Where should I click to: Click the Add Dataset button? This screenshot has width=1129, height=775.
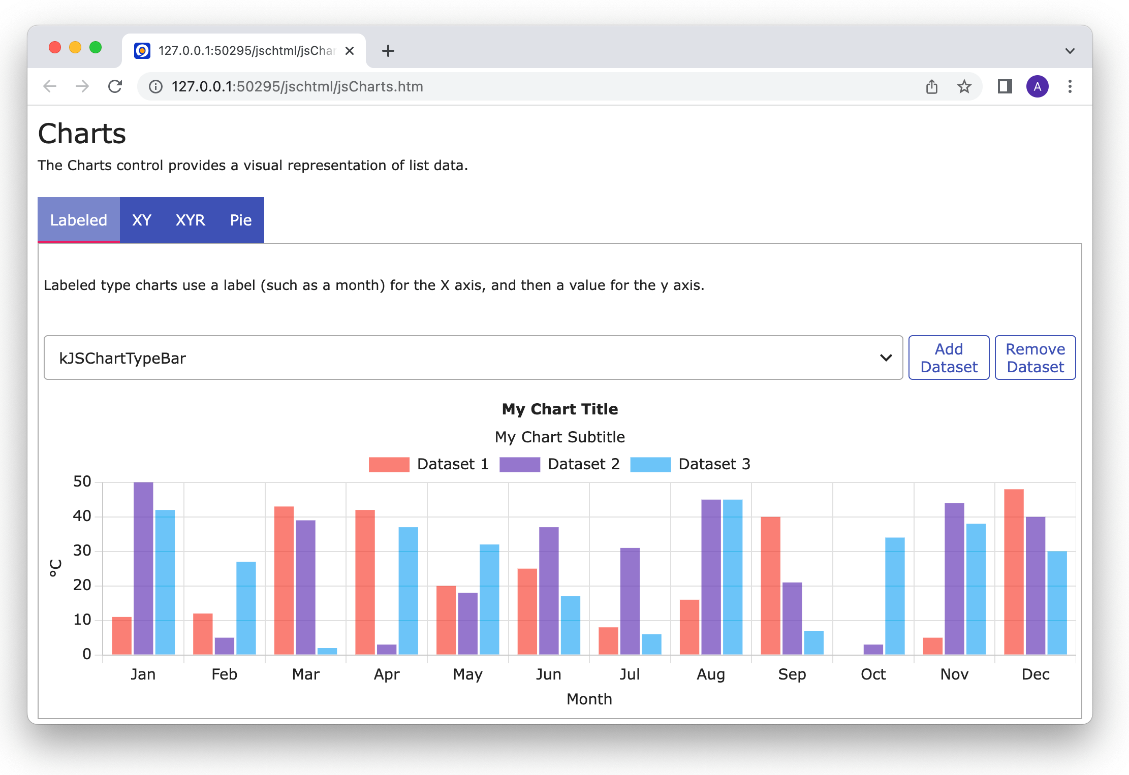(949, 357)
